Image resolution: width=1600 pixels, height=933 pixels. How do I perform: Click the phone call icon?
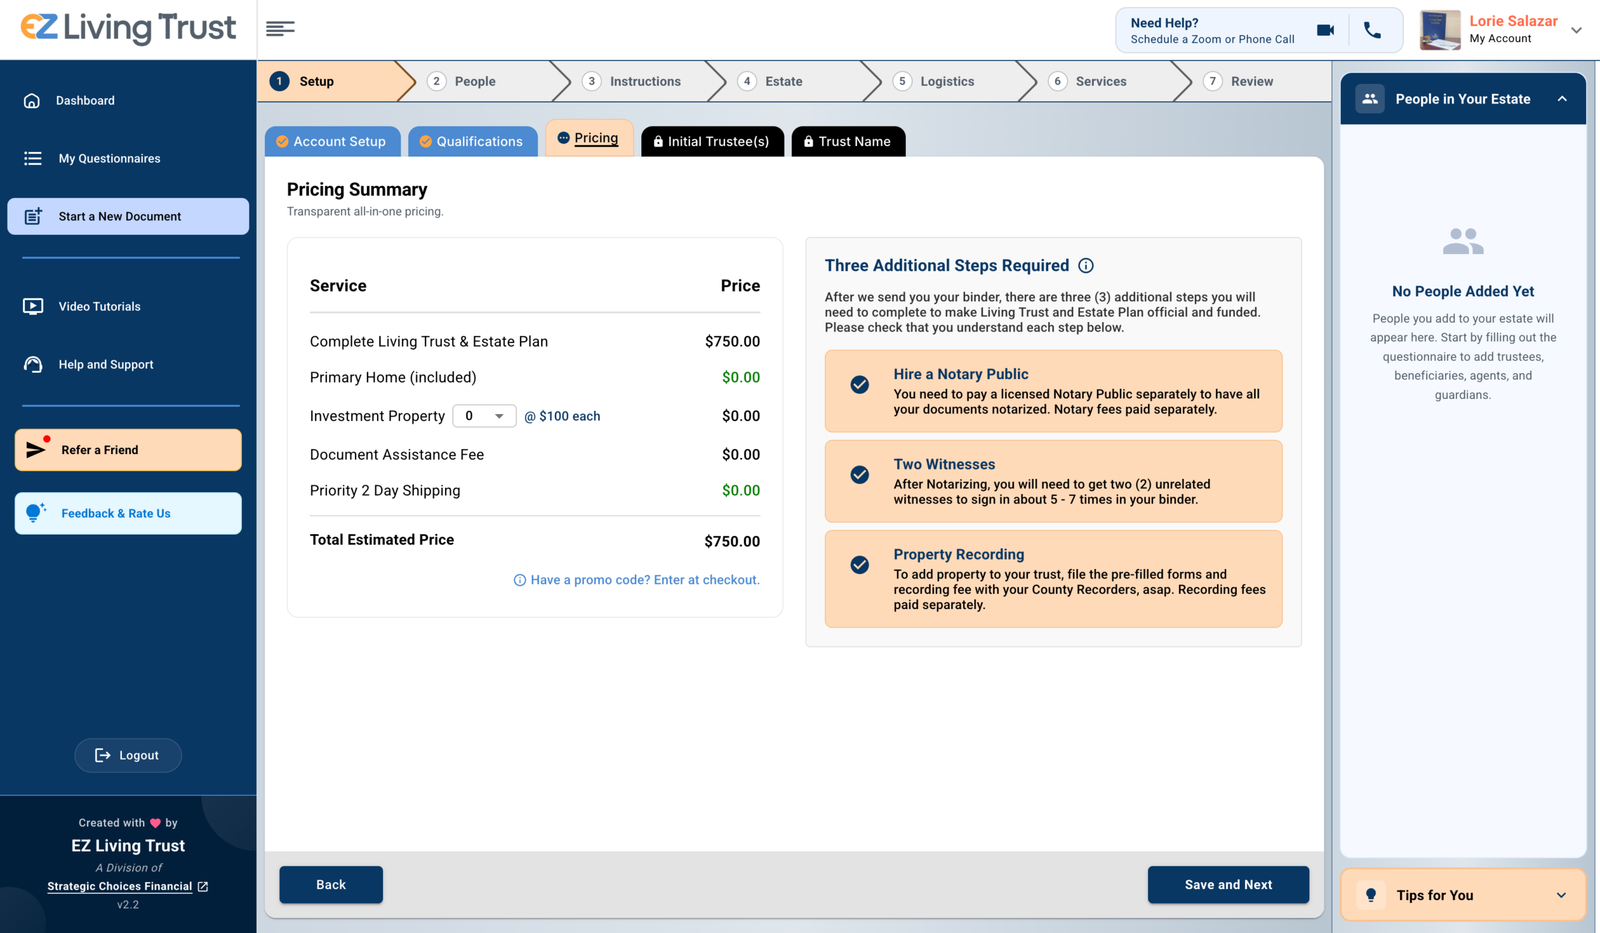1373,30
